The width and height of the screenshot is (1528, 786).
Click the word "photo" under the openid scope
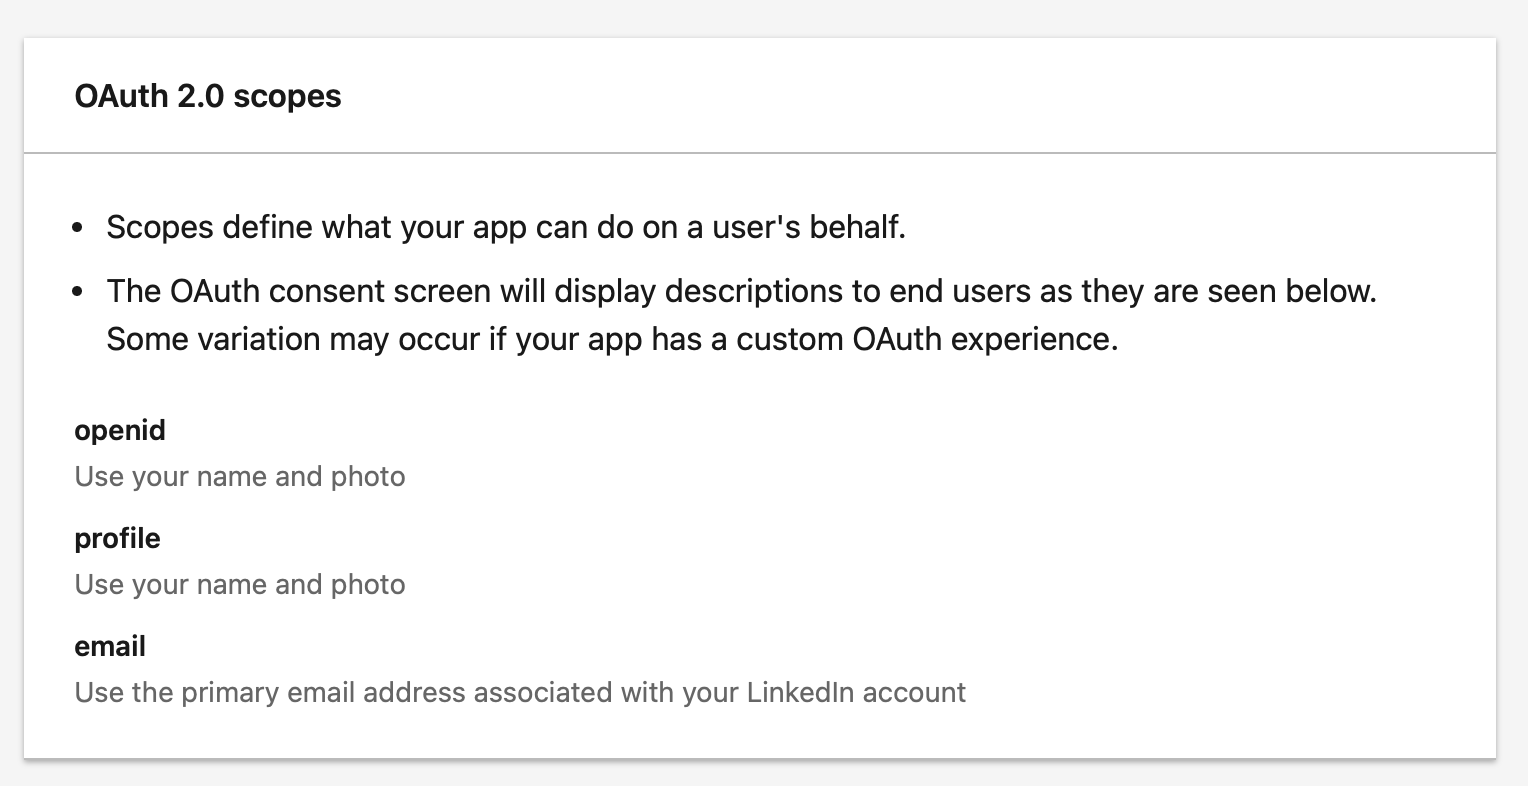pyautogui.click(x=368, y=476)
